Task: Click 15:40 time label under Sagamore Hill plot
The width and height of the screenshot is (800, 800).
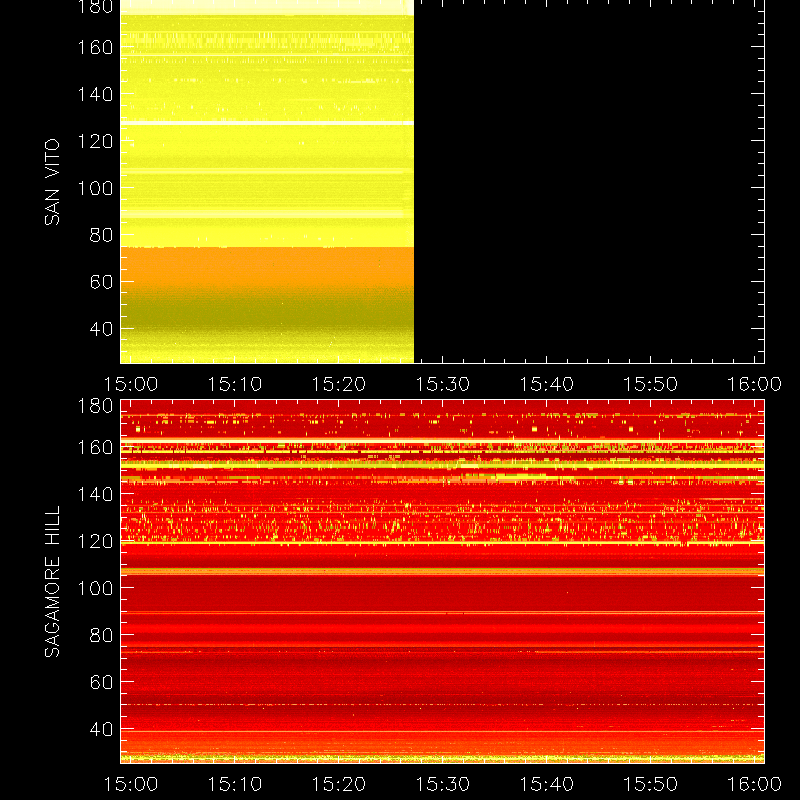Action: 546,784
